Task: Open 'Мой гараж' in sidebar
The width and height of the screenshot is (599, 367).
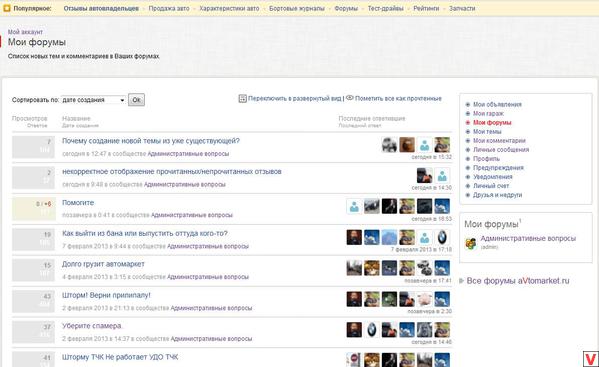Action: pyautogui.click(x=488, y=113)
